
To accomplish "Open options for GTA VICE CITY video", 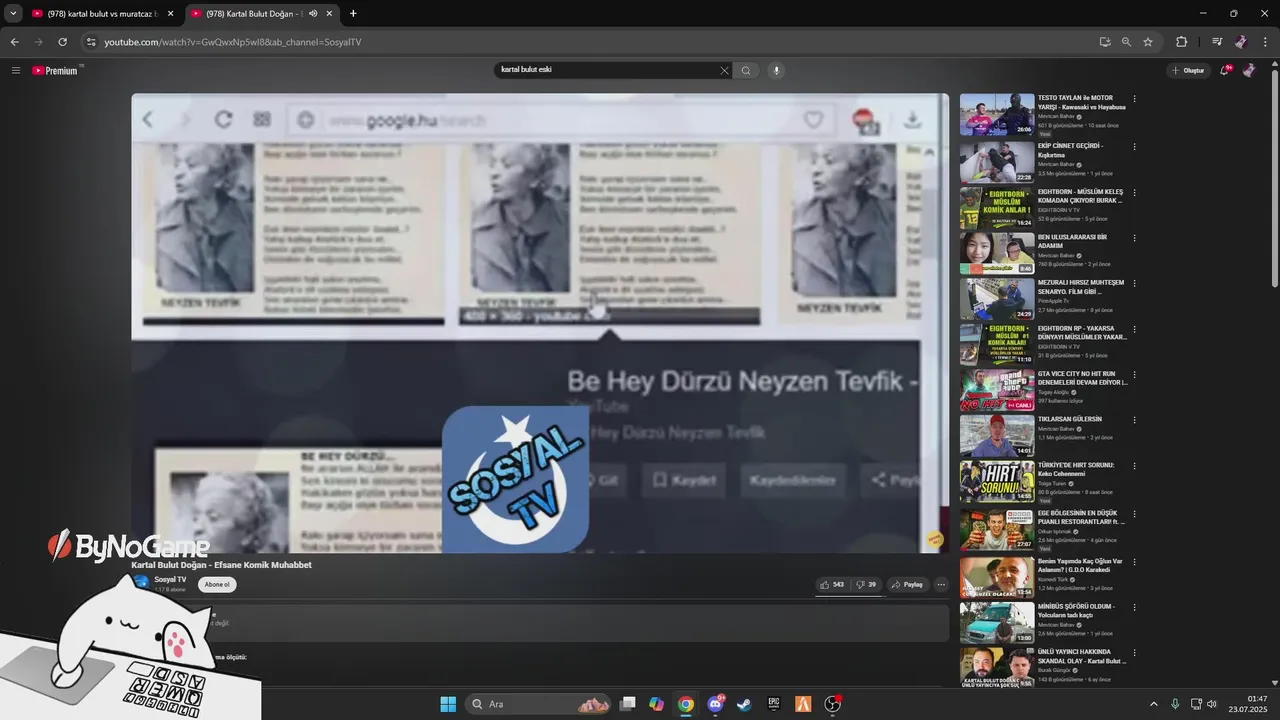I will pos(1134,374).
